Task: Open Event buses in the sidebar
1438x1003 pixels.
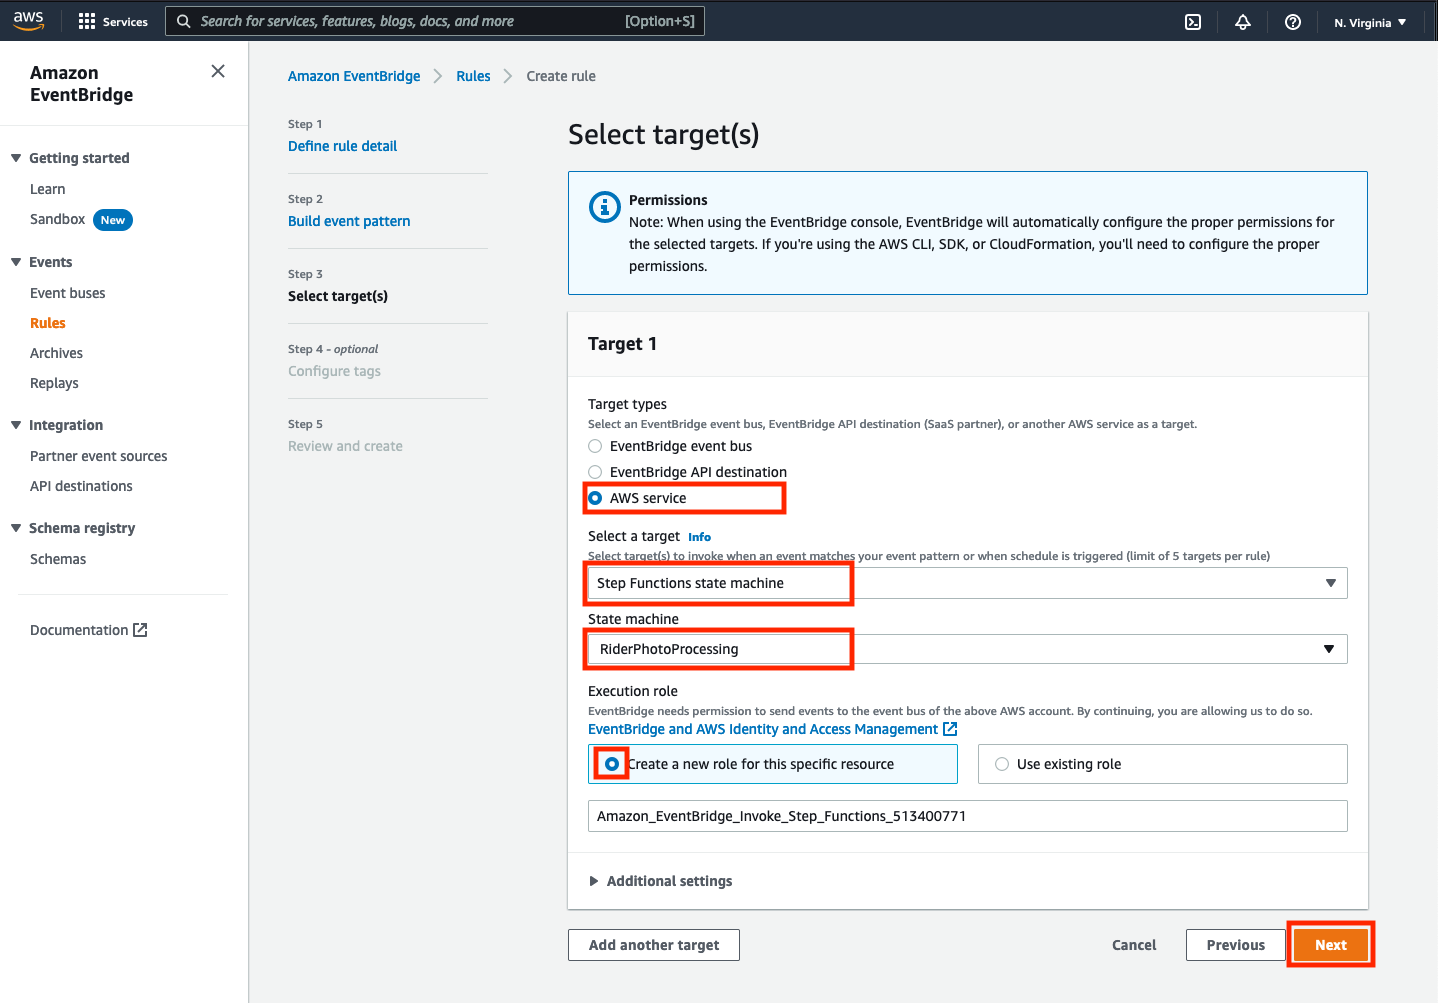Action: pos(67,293)
